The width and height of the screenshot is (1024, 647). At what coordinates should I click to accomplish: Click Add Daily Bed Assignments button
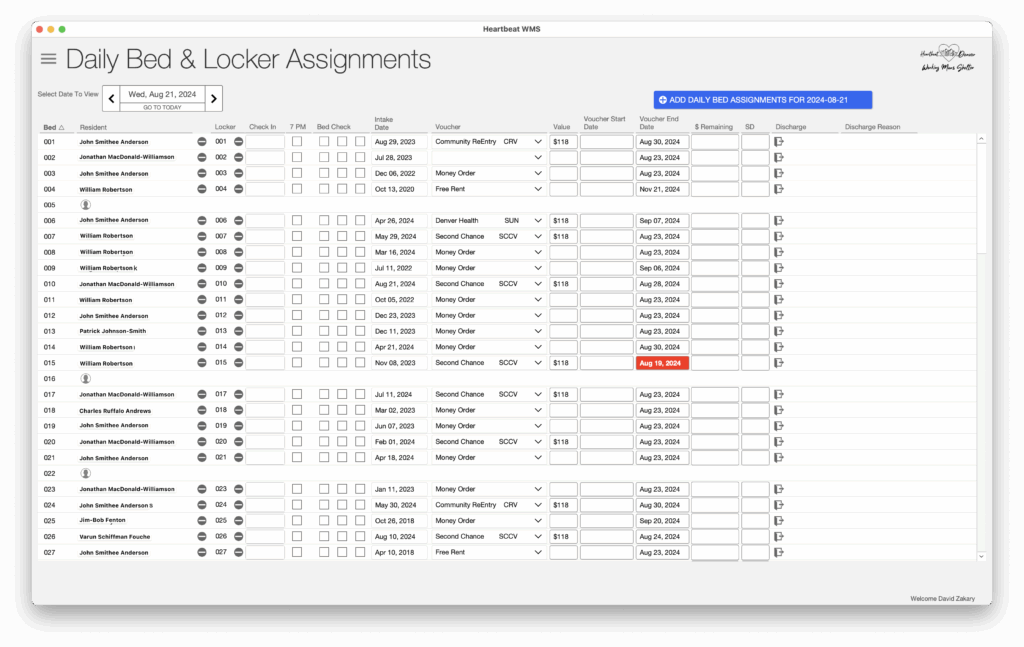[763, 100]
